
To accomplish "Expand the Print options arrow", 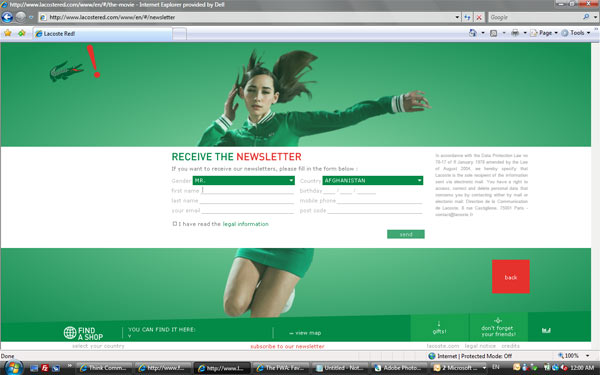I will [525, 33].
